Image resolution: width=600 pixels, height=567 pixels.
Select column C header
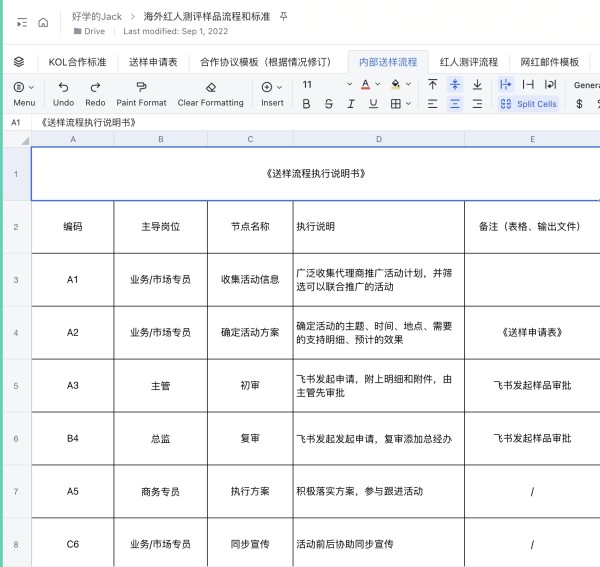[x=250, y=139]
